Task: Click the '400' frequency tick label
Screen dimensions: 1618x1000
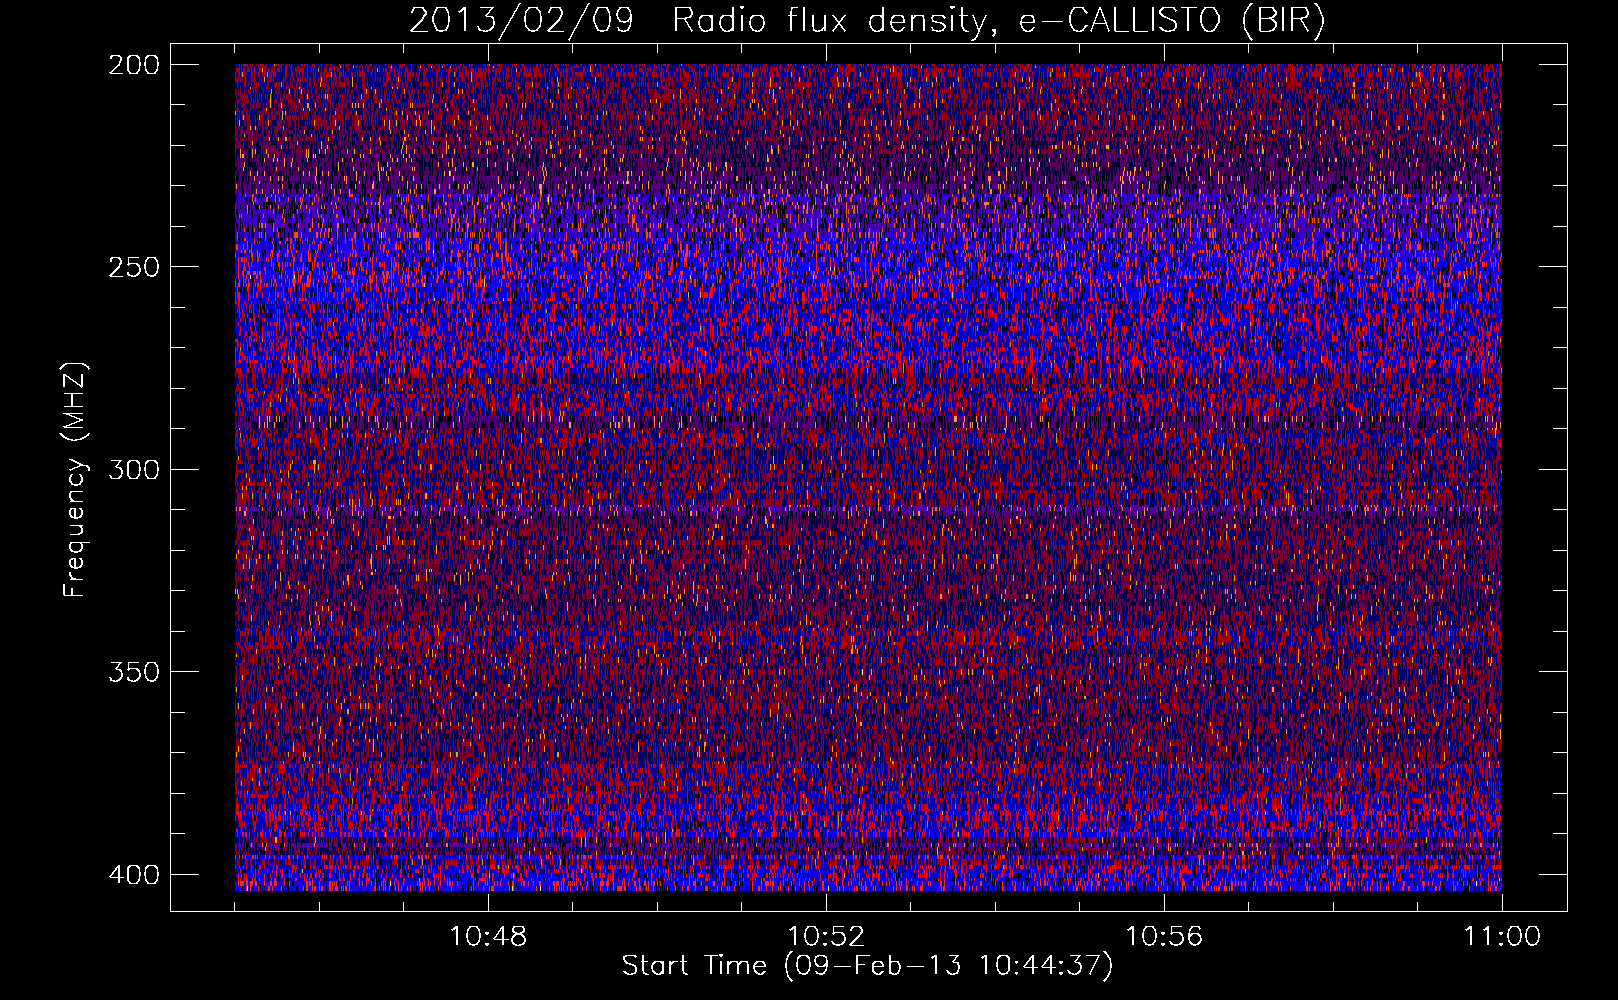Action: pyautogui.click(x=133, y=875)
